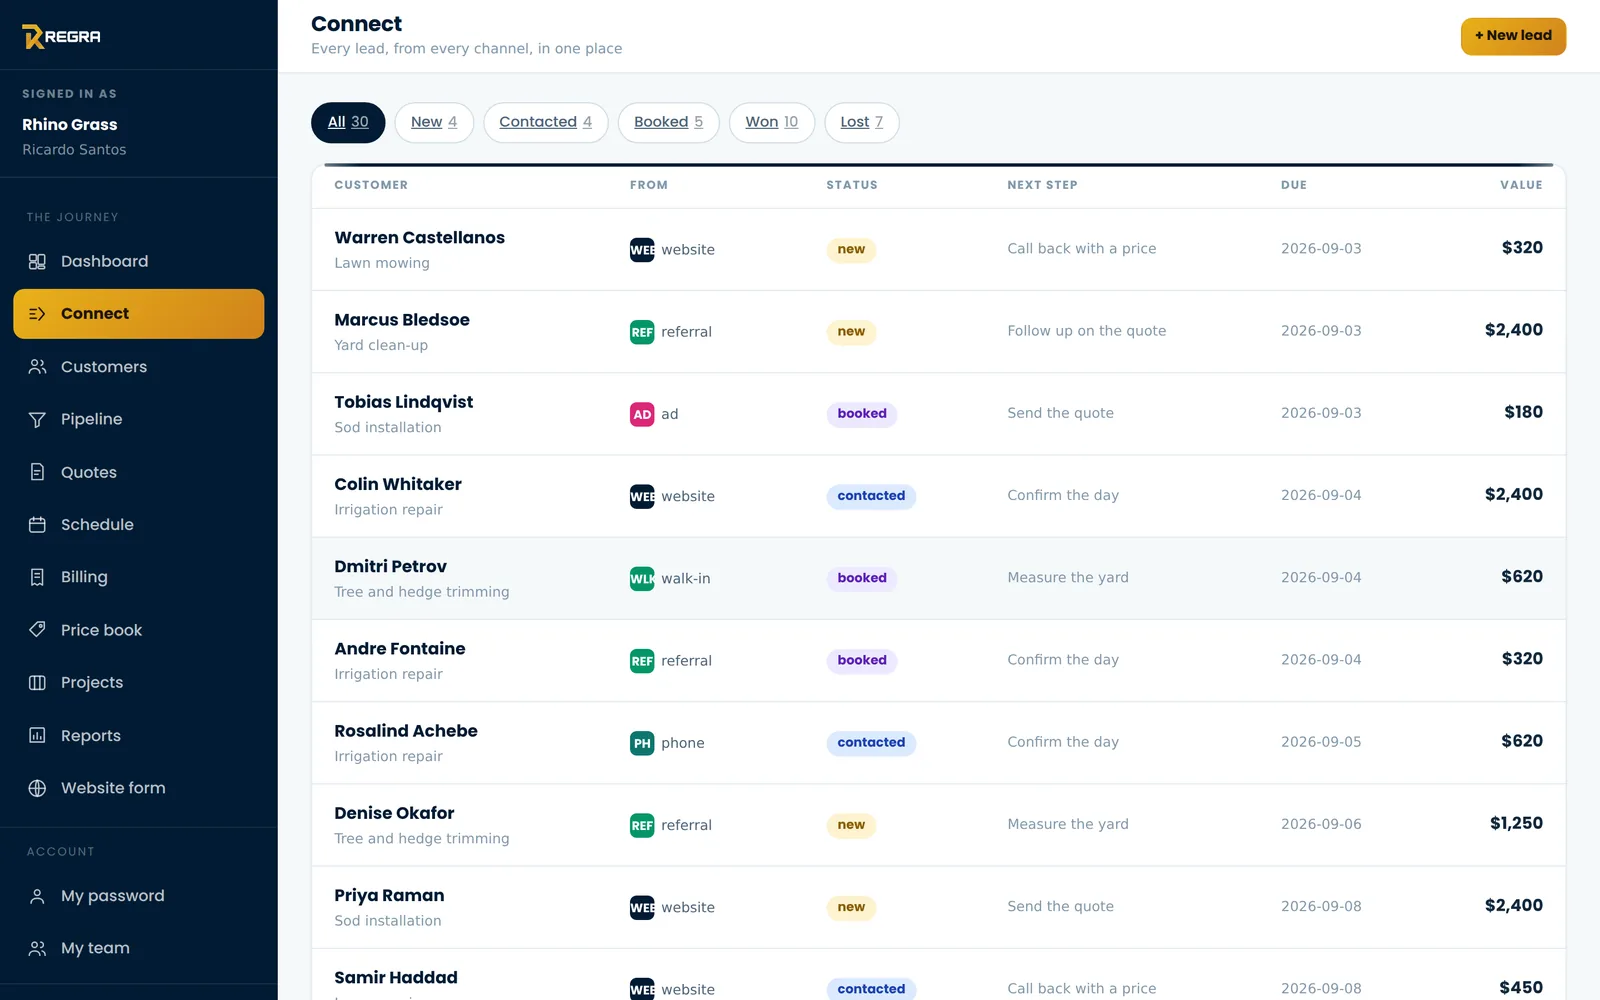The width and height of the screenshot is (1600, 1000).
Task: Open the Schedule calendar icon
Action: 37,524
